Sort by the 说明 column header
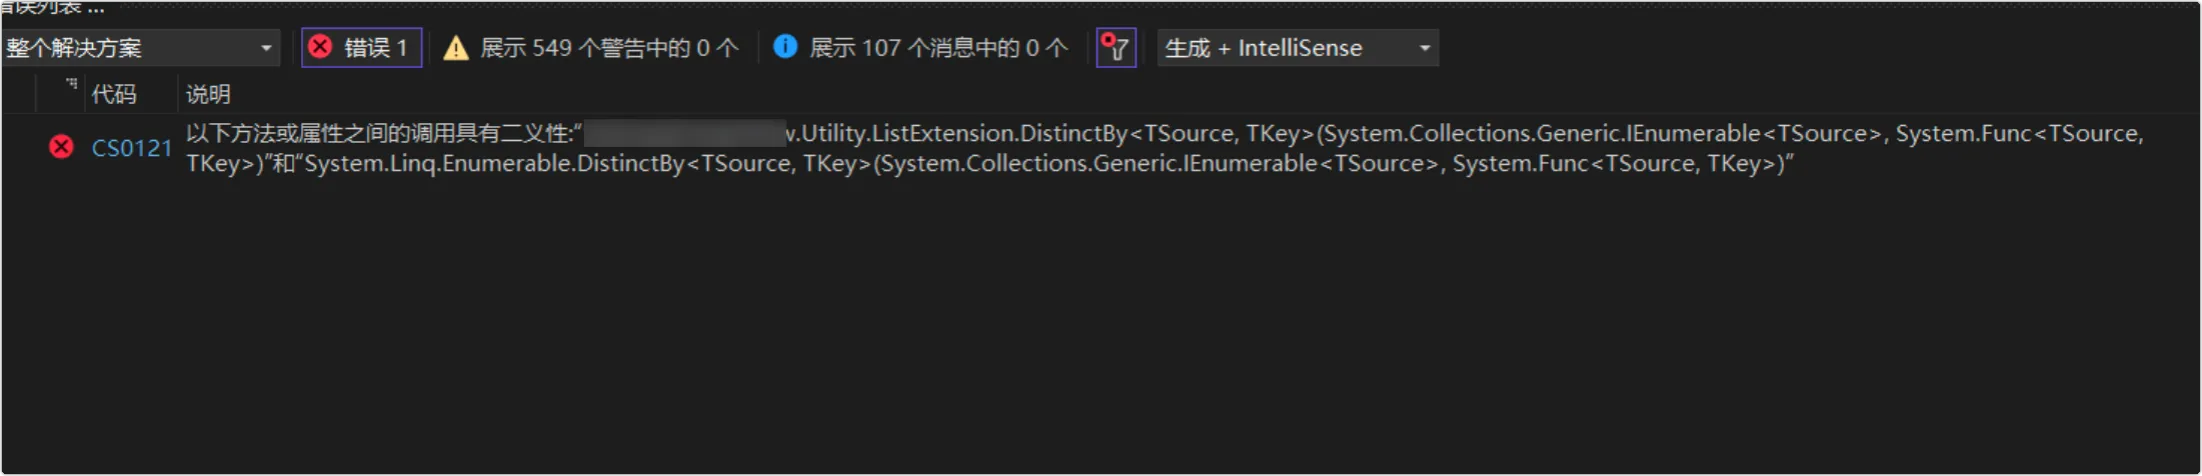 tap(208, 94)
